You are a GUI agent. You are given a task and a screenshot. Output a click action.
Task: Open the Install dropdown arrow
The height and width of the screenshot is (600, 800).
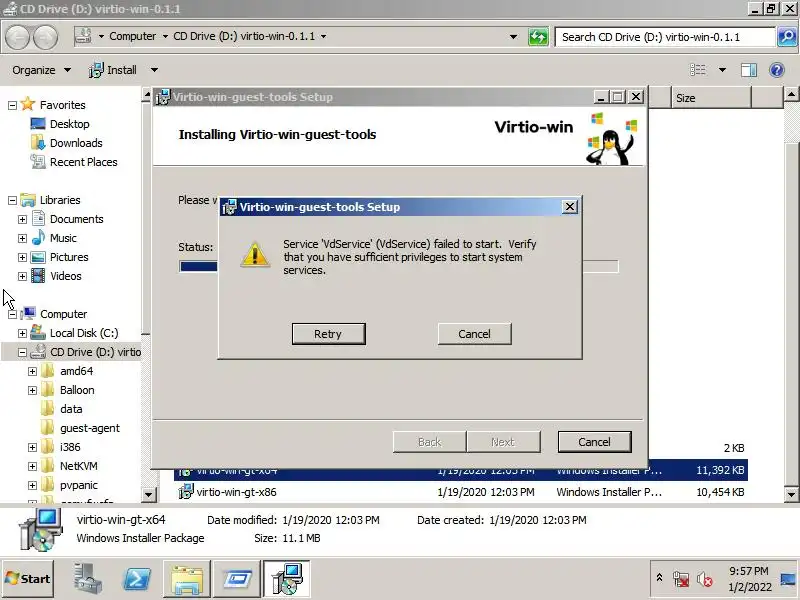[x=154, y=70]
